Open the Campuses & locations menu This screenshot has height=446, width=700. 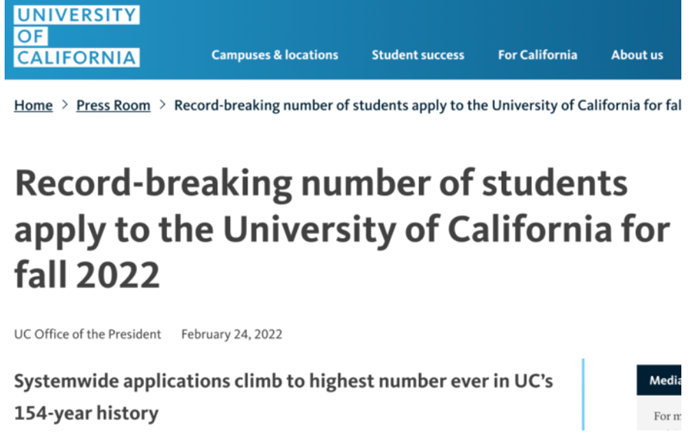pos(275,55)
